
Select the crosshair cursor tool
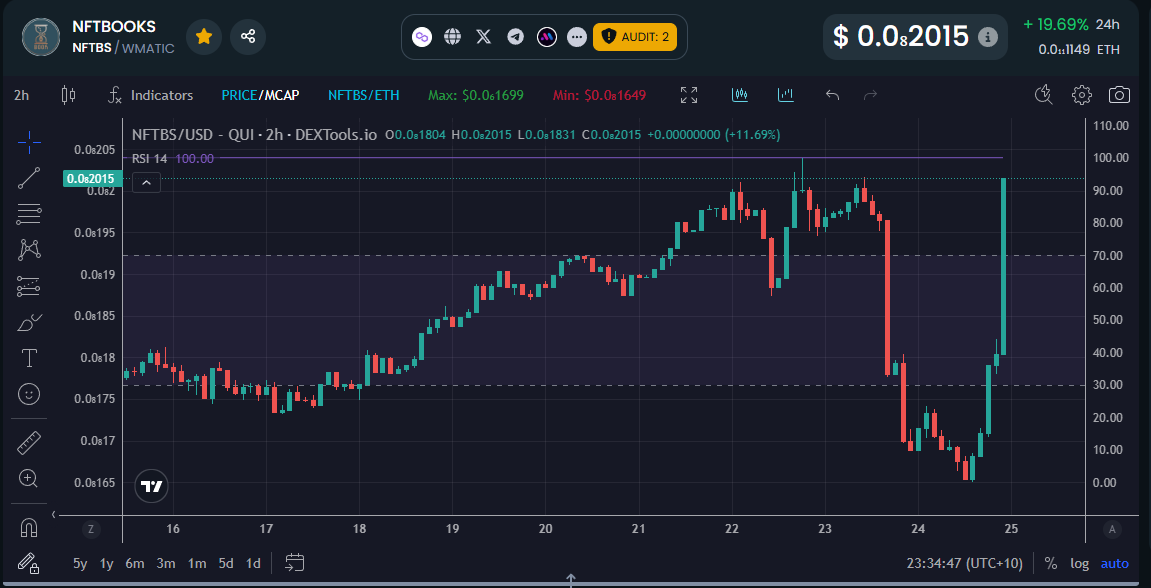[x=29, y=142]
